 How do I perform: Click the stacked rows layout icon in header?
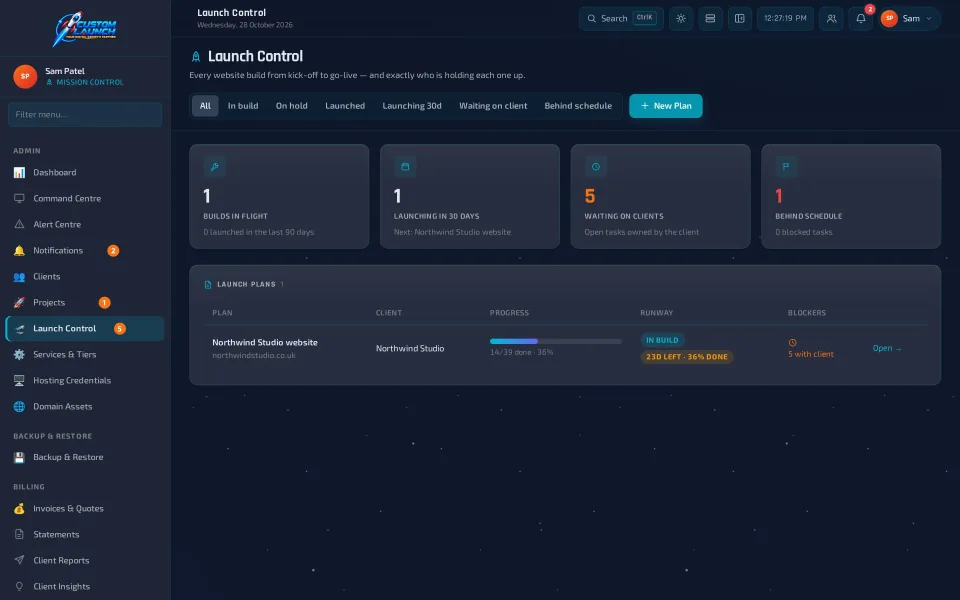(x=710, y=18)
